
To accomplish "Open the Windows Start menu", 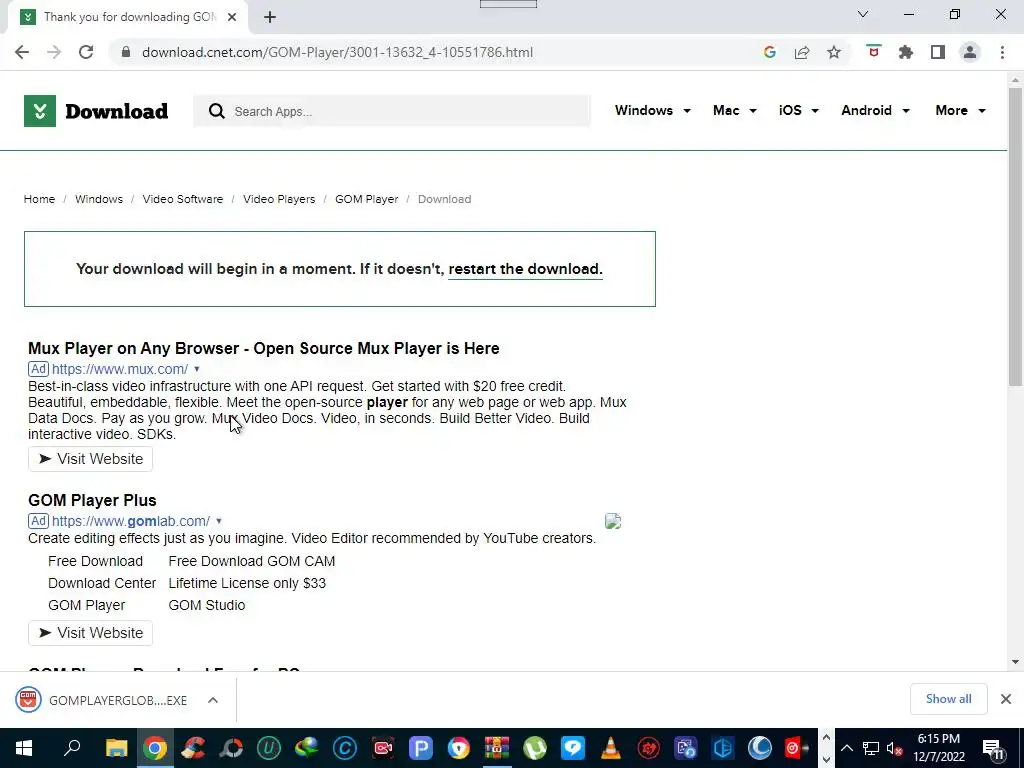I will 24,748.
